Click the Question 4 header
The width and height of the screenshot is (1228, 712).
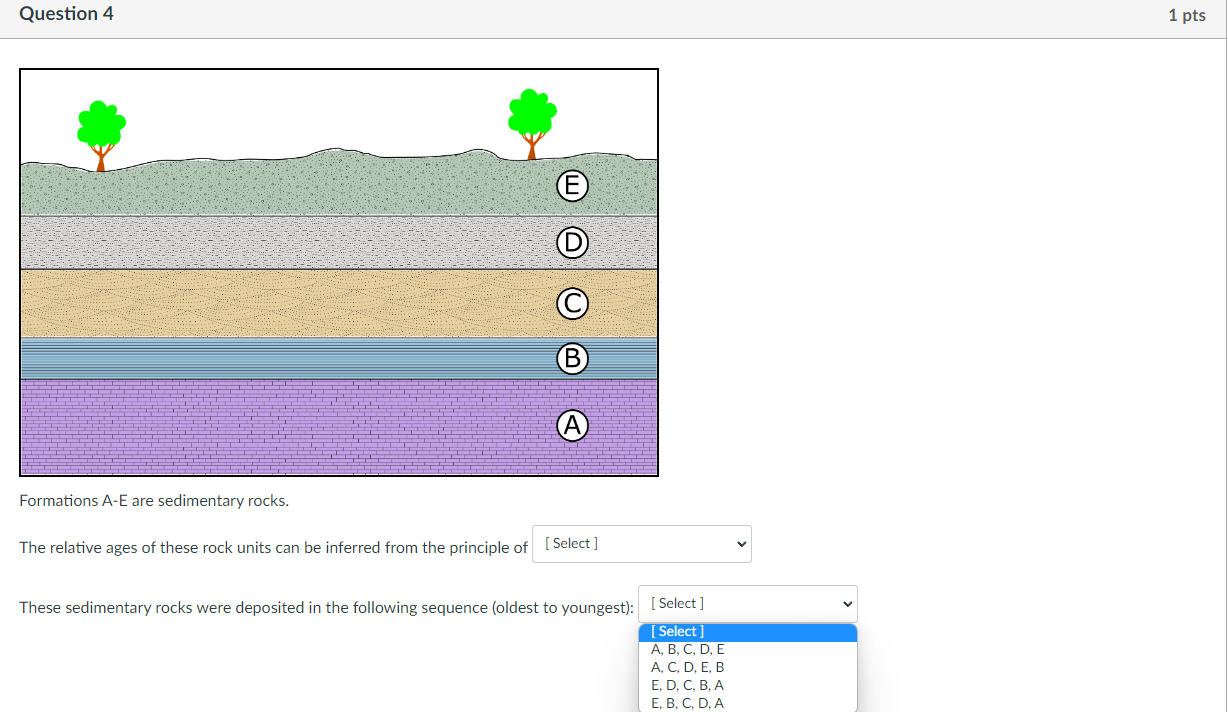66,14
